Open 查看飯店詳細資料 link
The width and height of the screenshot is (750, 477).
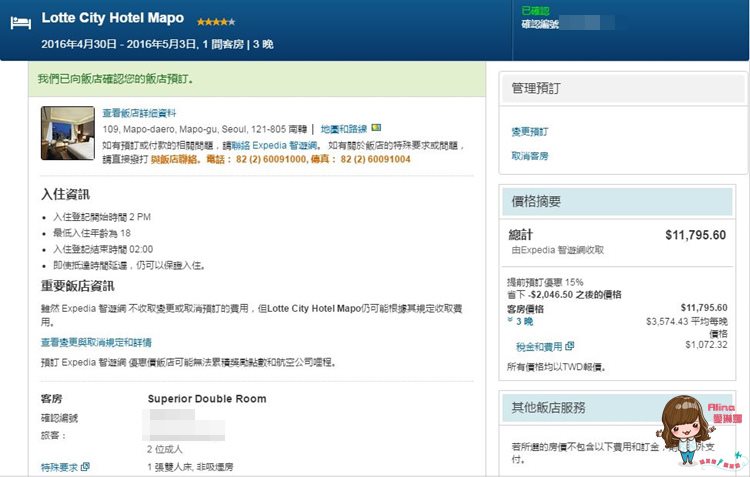139,113
